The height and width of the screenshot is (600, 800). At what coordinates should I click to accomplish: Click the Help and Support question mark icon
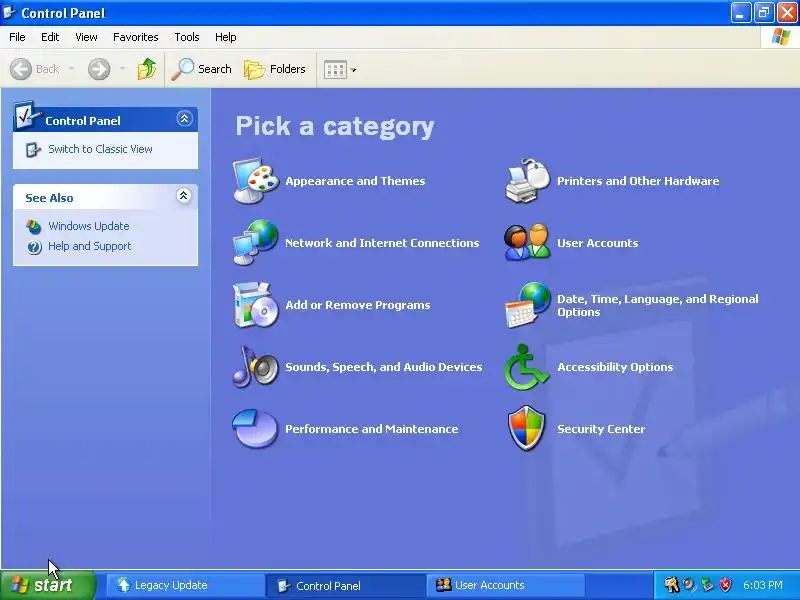34,247
